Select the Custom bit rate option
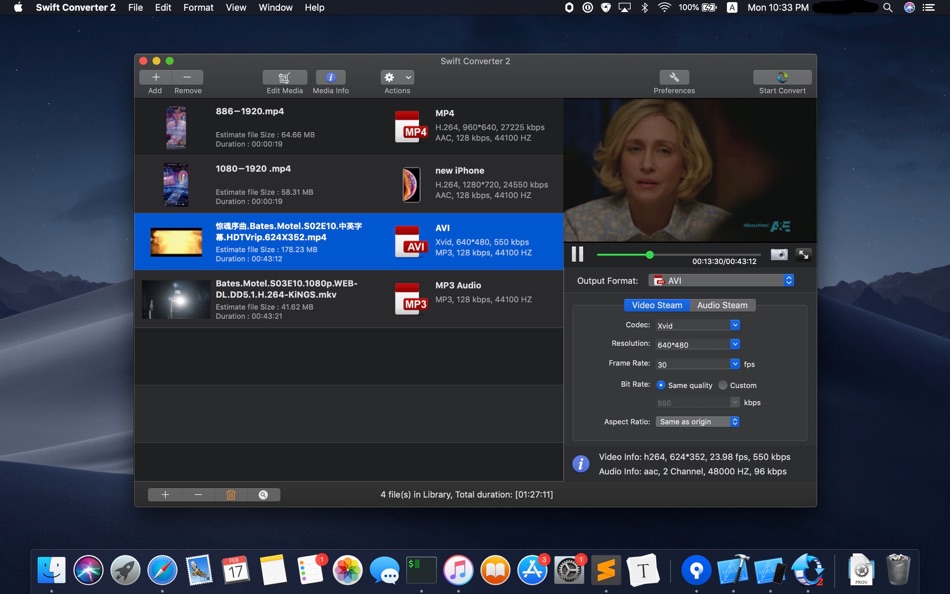 pyautogui.click(x=723, y=384)
